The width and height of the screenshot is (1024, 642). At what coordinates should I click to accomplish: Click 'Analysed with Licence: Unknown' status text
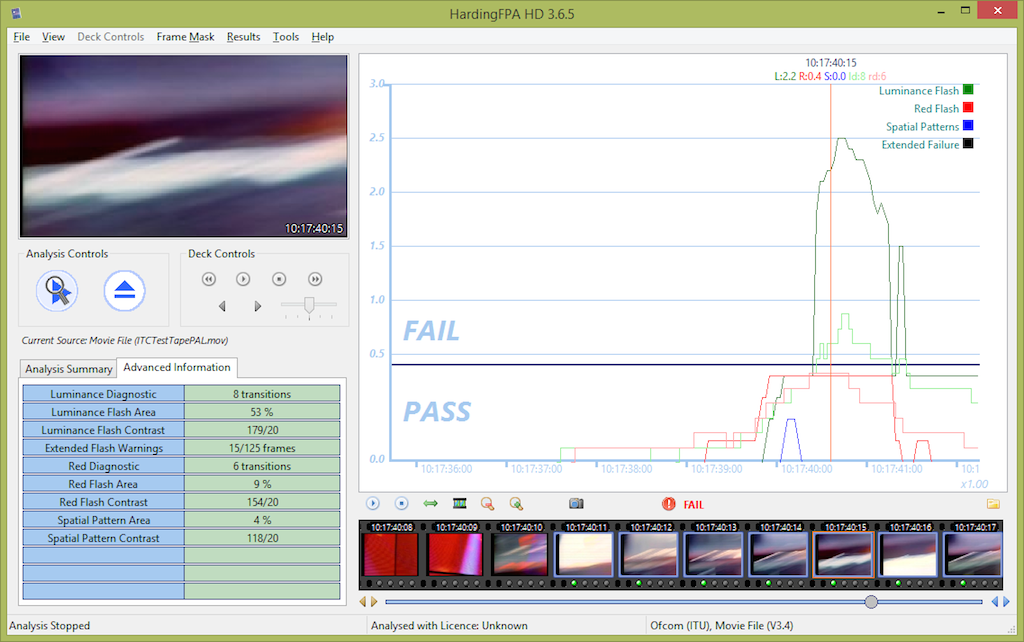[449, 625]
